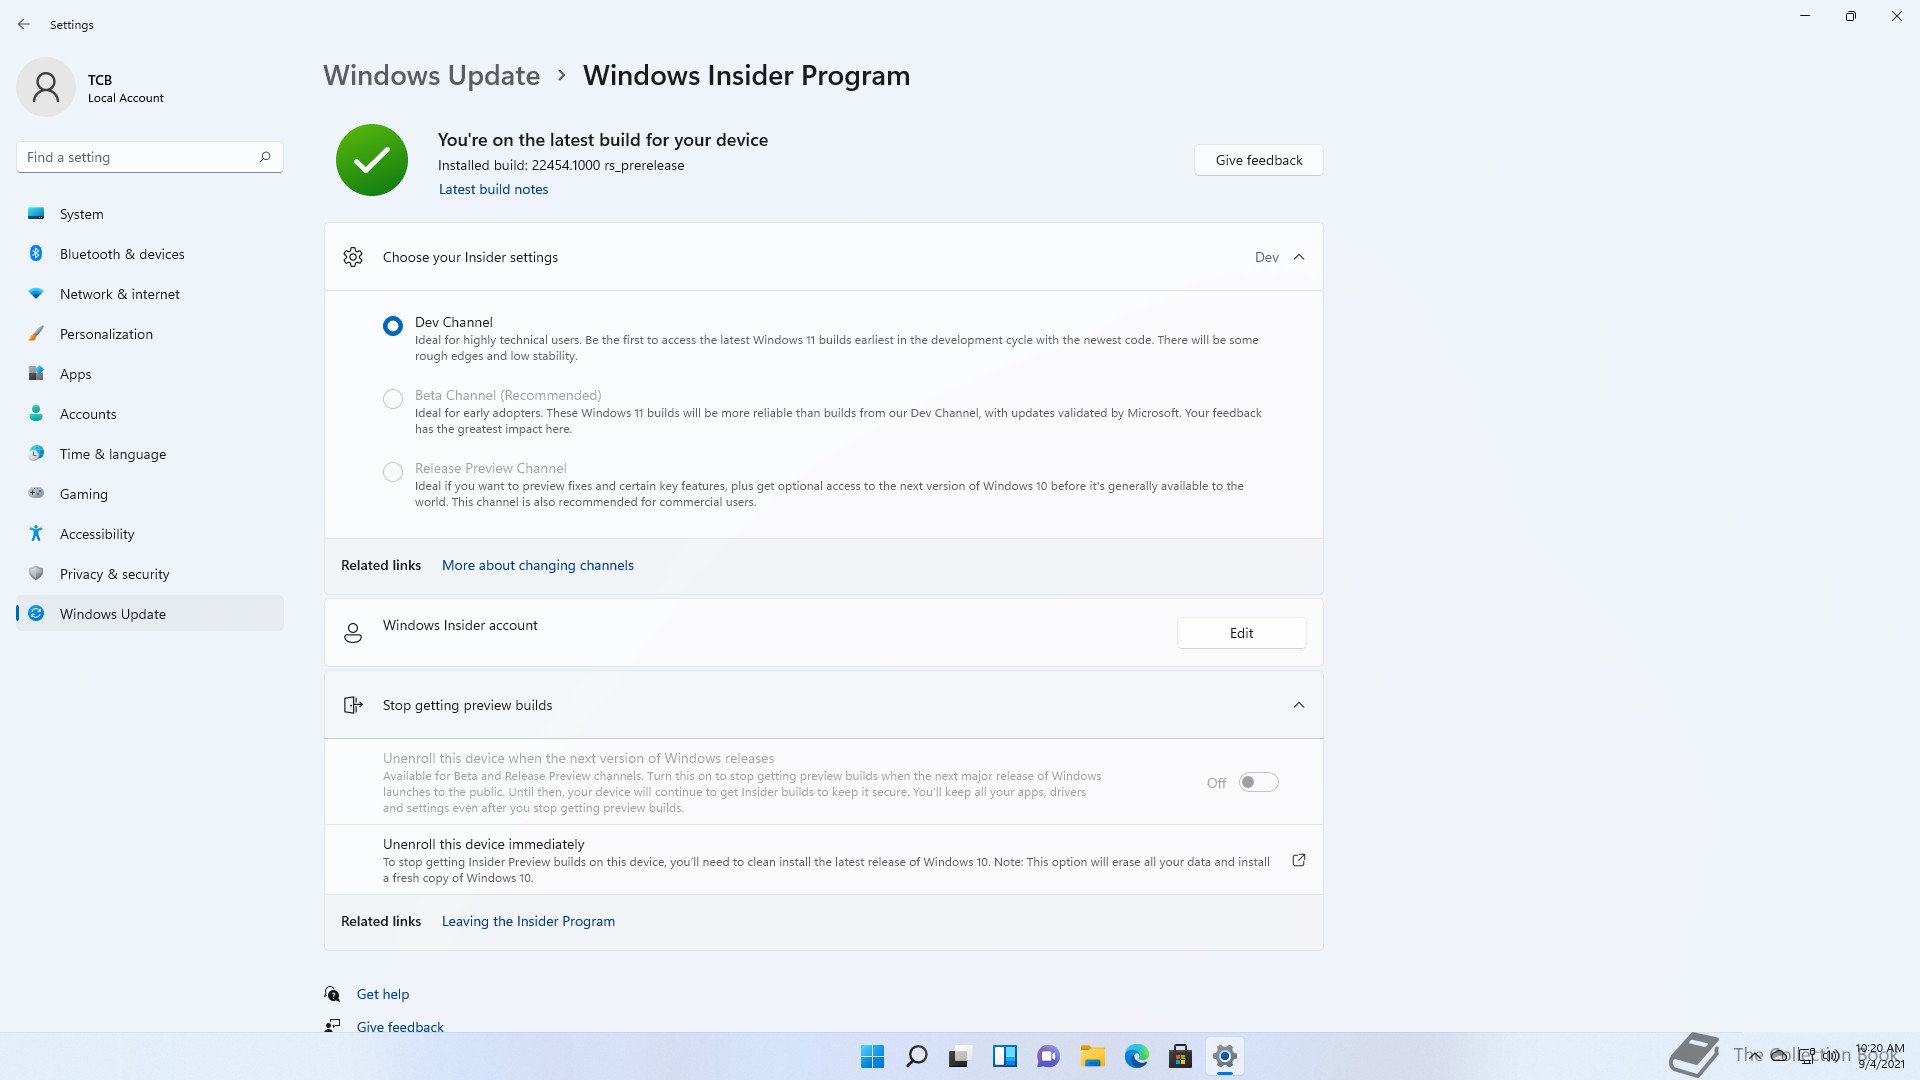Open Personalization settings
1920x1080 pixels.
150,334
